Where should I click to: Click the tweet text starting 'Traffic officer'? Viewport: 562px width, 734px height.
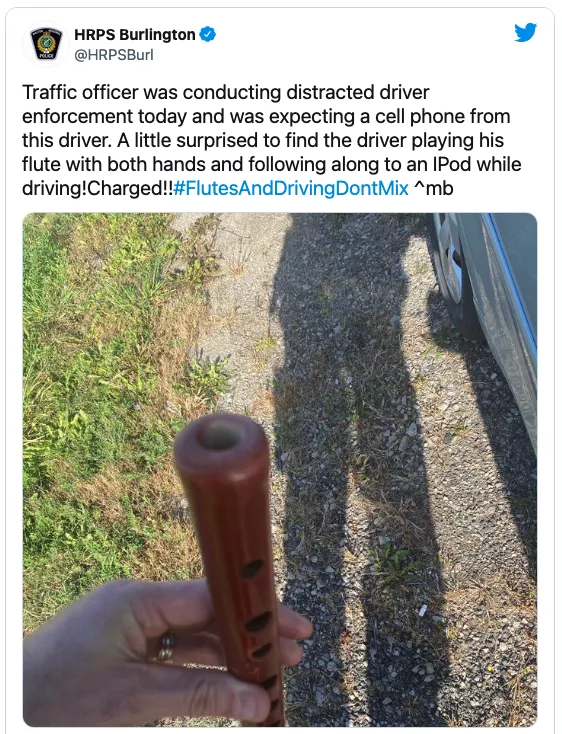coord(271,140)
